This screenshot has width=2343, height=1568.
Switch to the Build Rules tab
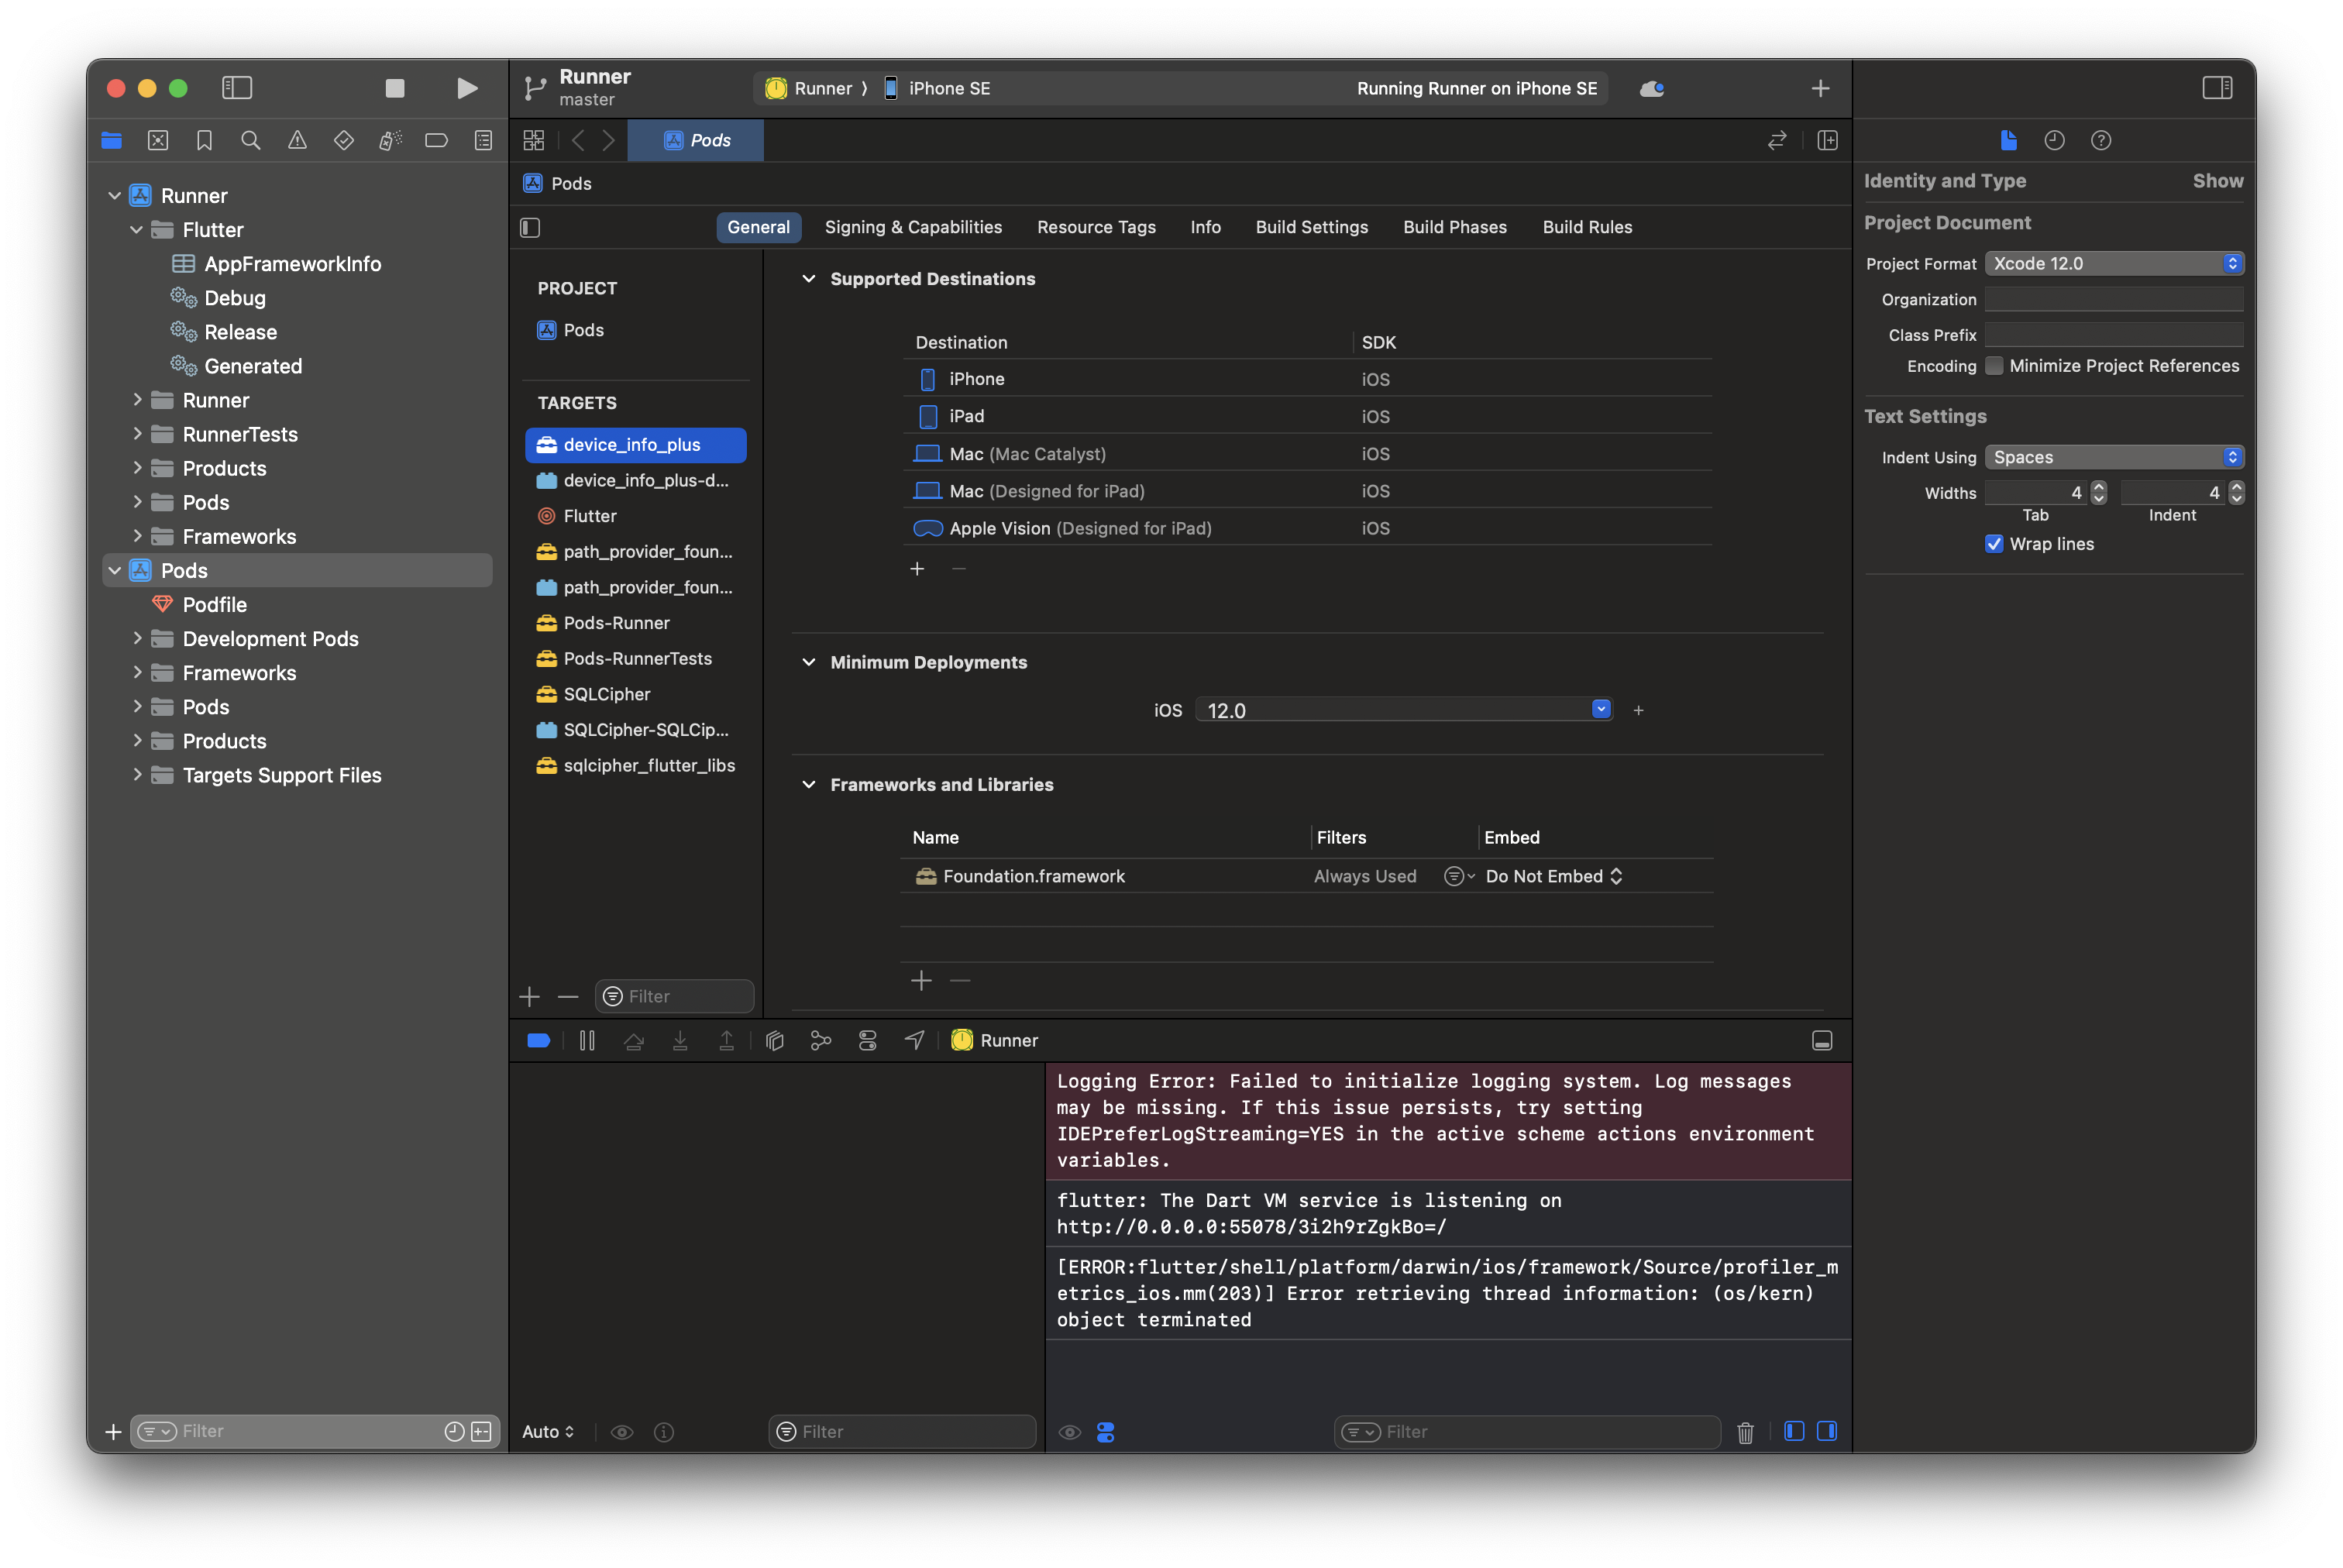(1587, 227)
